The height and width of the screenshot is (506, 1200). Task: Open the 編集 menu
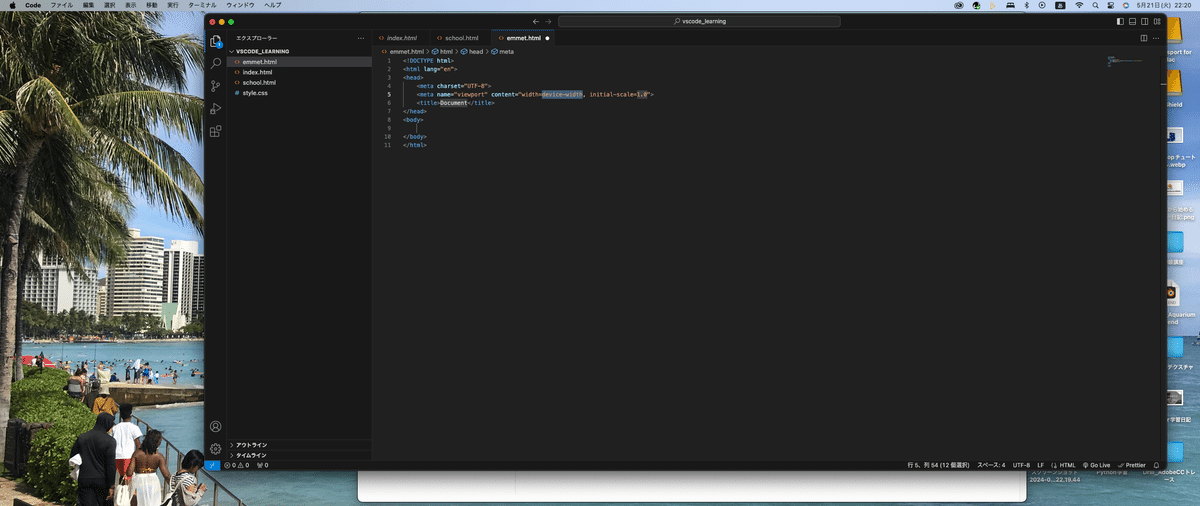89,5
